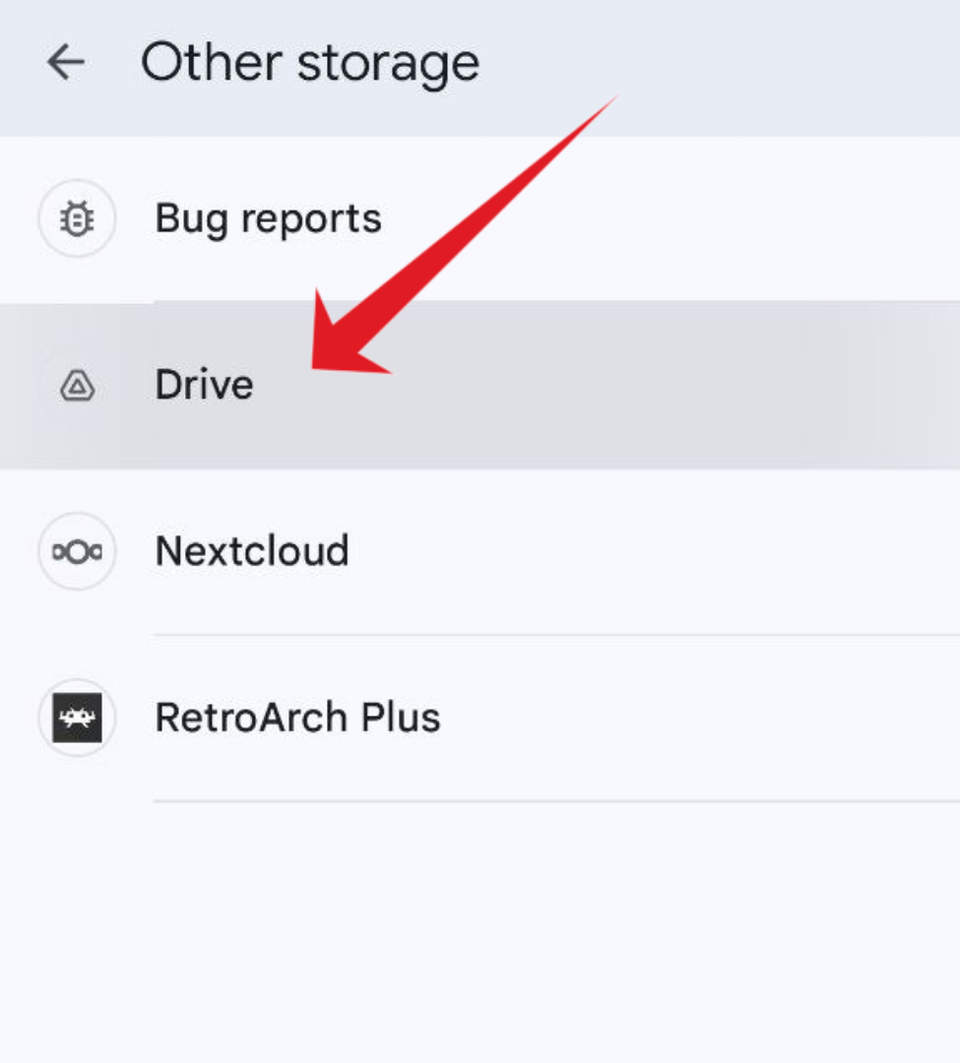Tap the Bug reports bug icon
The image size is (960, 1063).
(77, 218)
